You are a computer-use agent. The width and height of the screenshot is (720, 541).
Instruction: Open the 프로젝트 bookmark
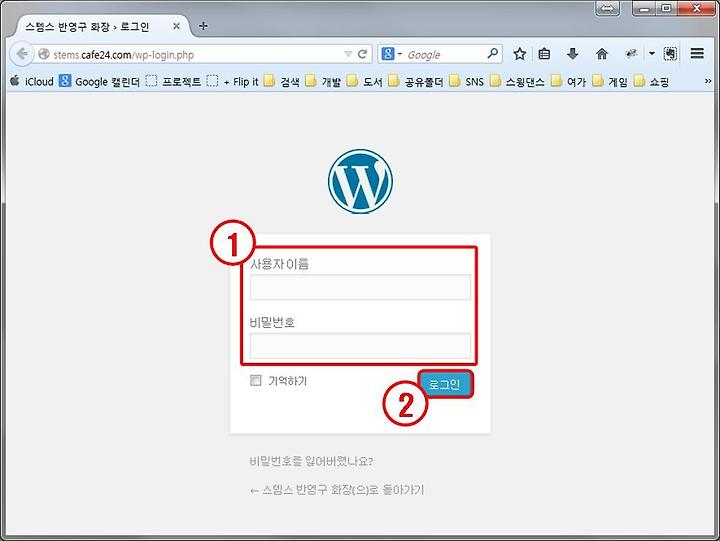pos(174,82)
